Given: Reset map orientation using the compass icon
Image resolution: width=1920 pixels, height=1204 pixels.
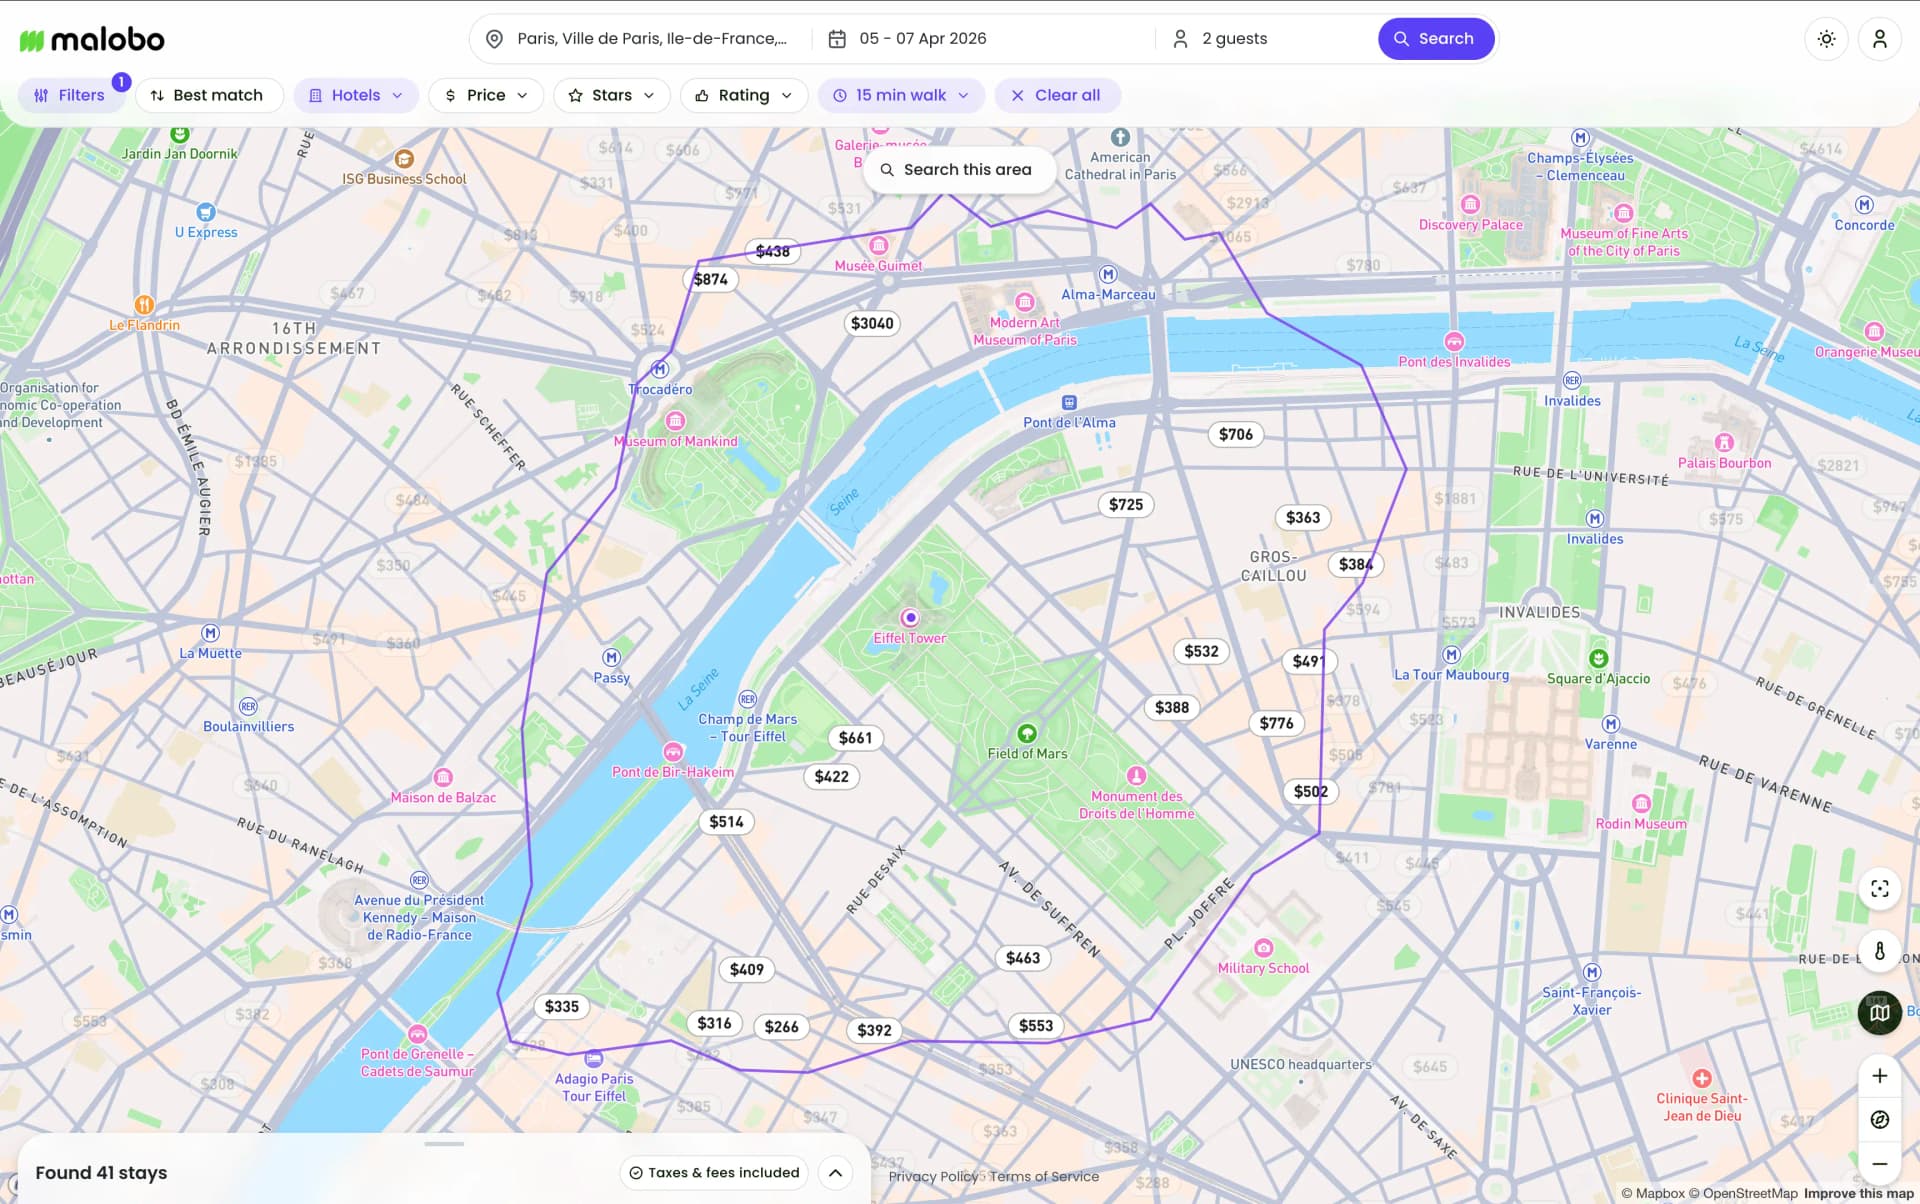Looking at the screenshot, I should pos(1881,1120).
